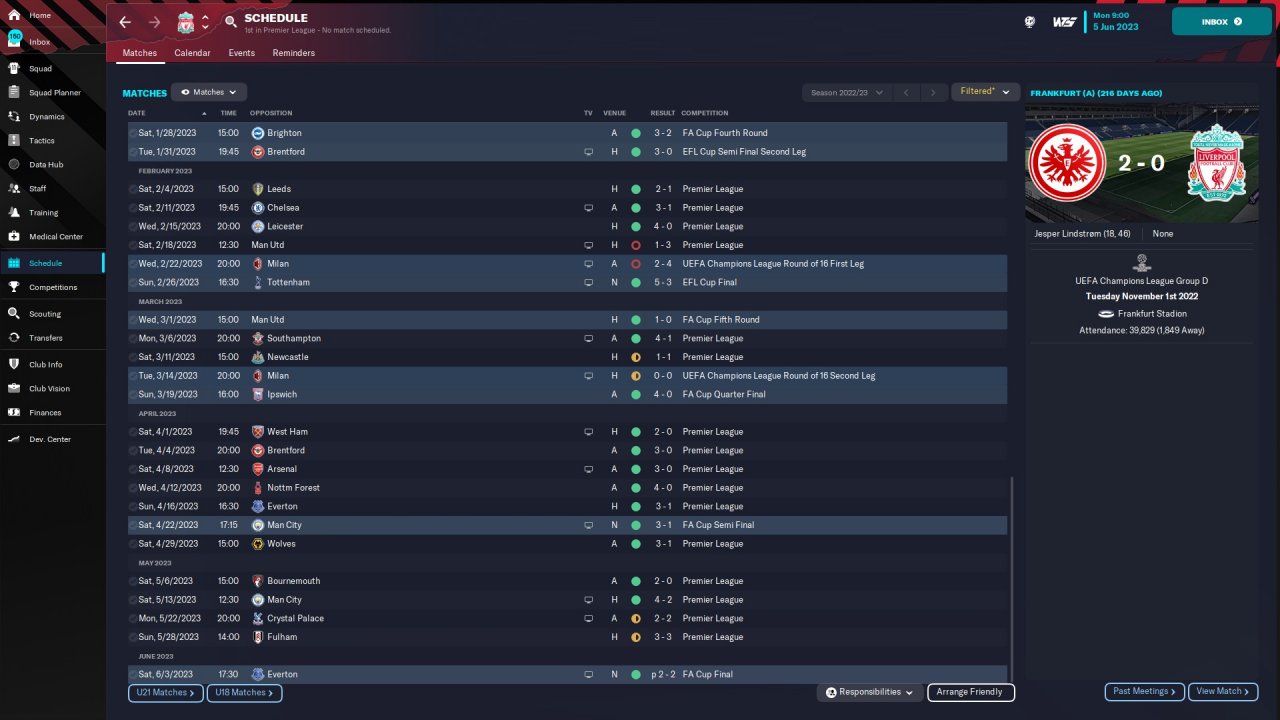1280x720 pixels.
Task: Open the search magnifier icon
Action: 231,22
